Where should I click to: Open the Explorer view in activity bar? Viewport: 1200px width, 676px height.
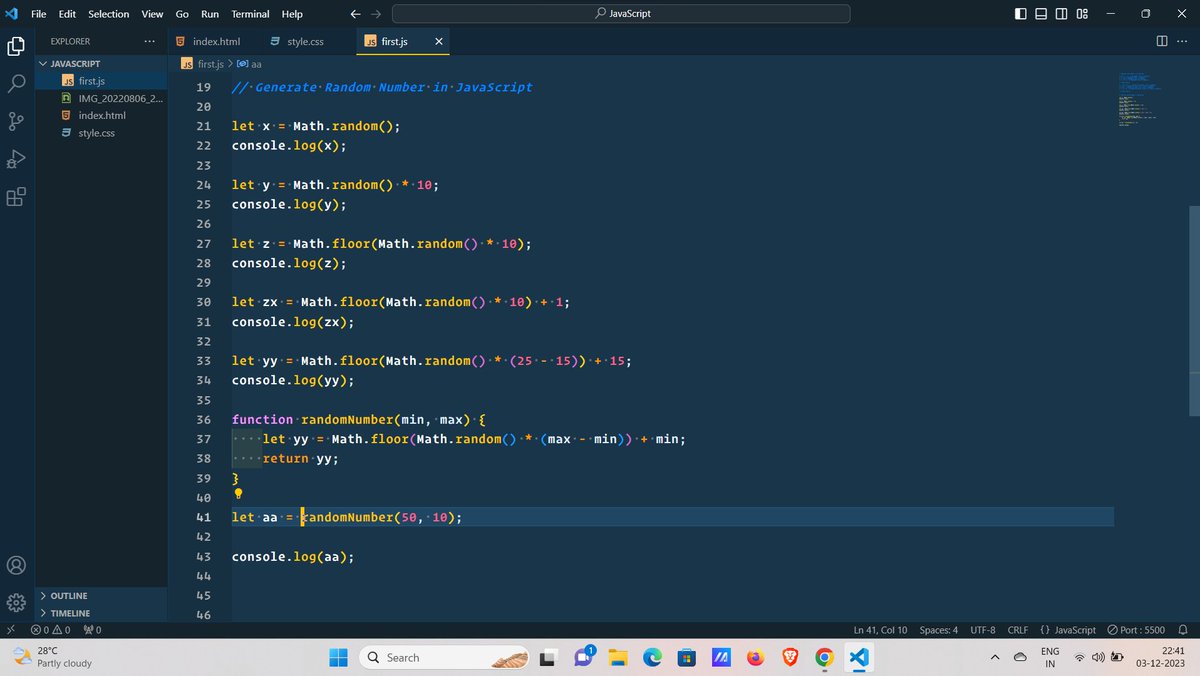tap(16, 46)
